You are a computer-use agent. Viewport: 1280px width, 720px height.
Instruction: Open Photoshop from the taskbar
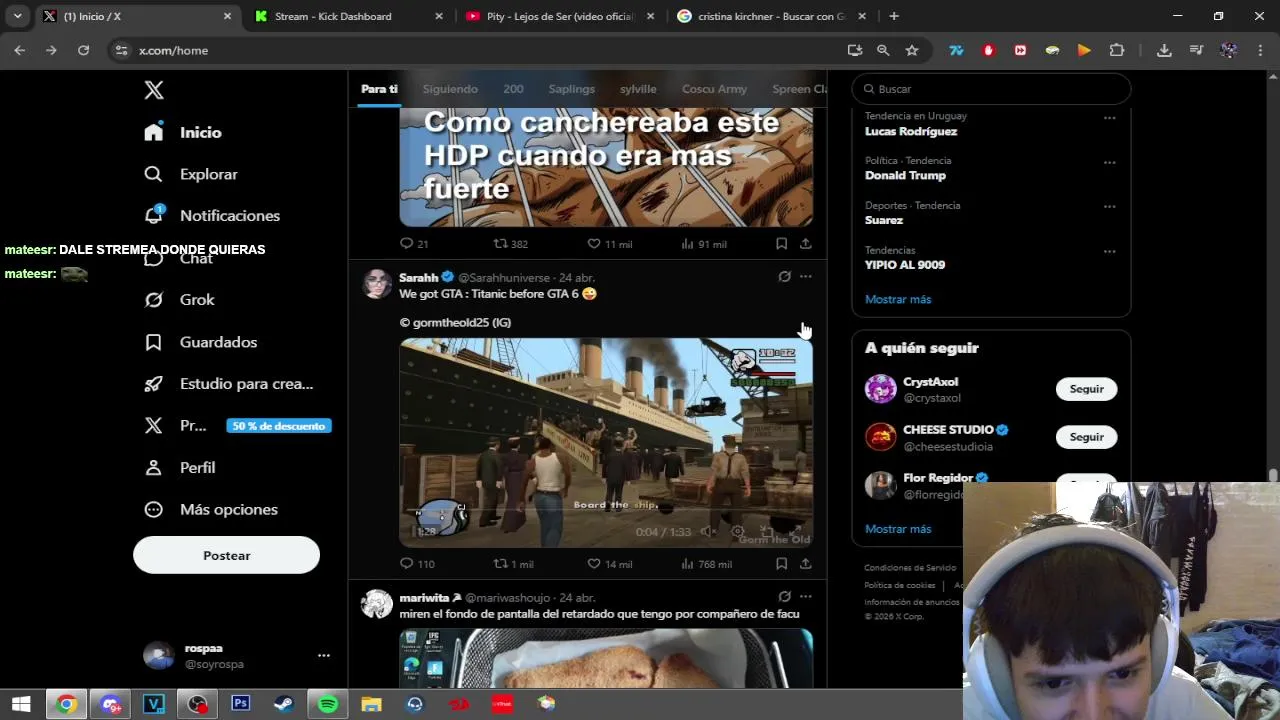click(x=241, y=704)
